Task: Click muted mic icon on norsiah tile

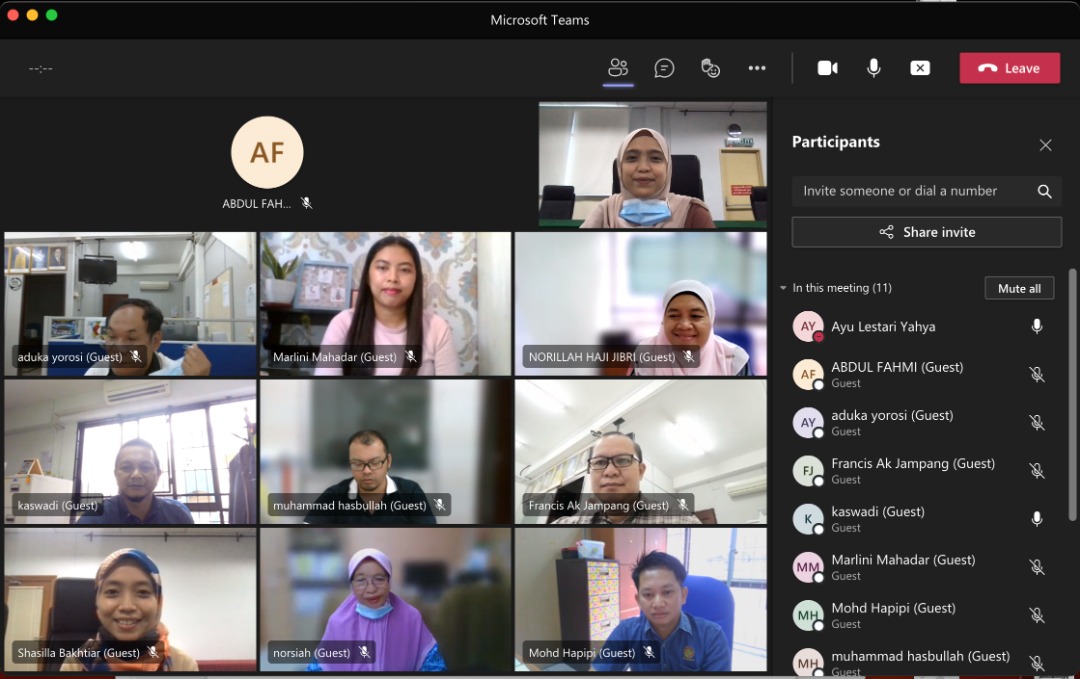Action: point(364,652)
